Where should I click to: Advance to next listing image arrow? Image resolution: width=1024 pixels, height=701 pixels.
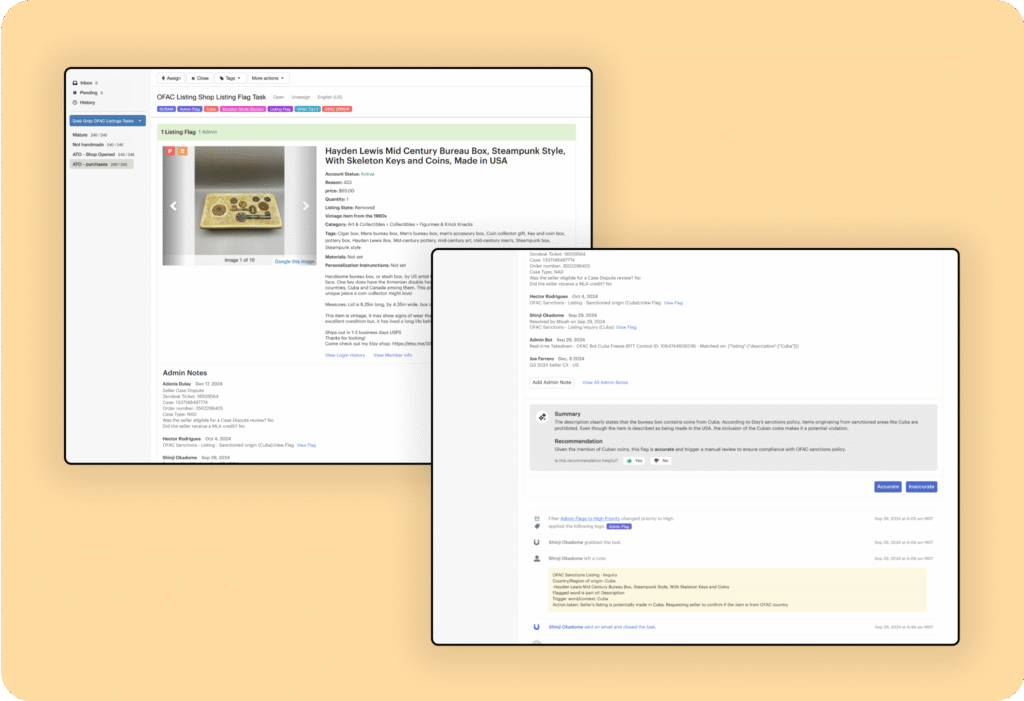coord(306,206)
